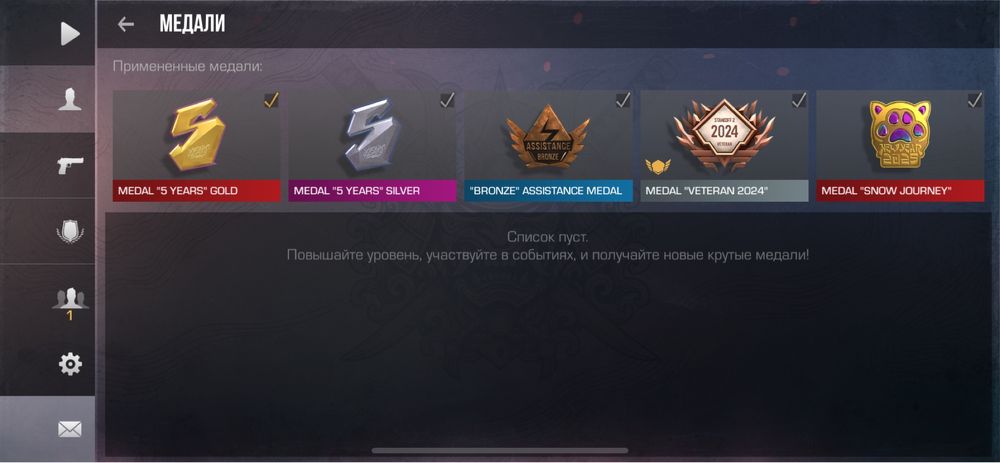Open the settings gear icon
This screenshot has width=1000, height=463.
[x=70, y=364]
